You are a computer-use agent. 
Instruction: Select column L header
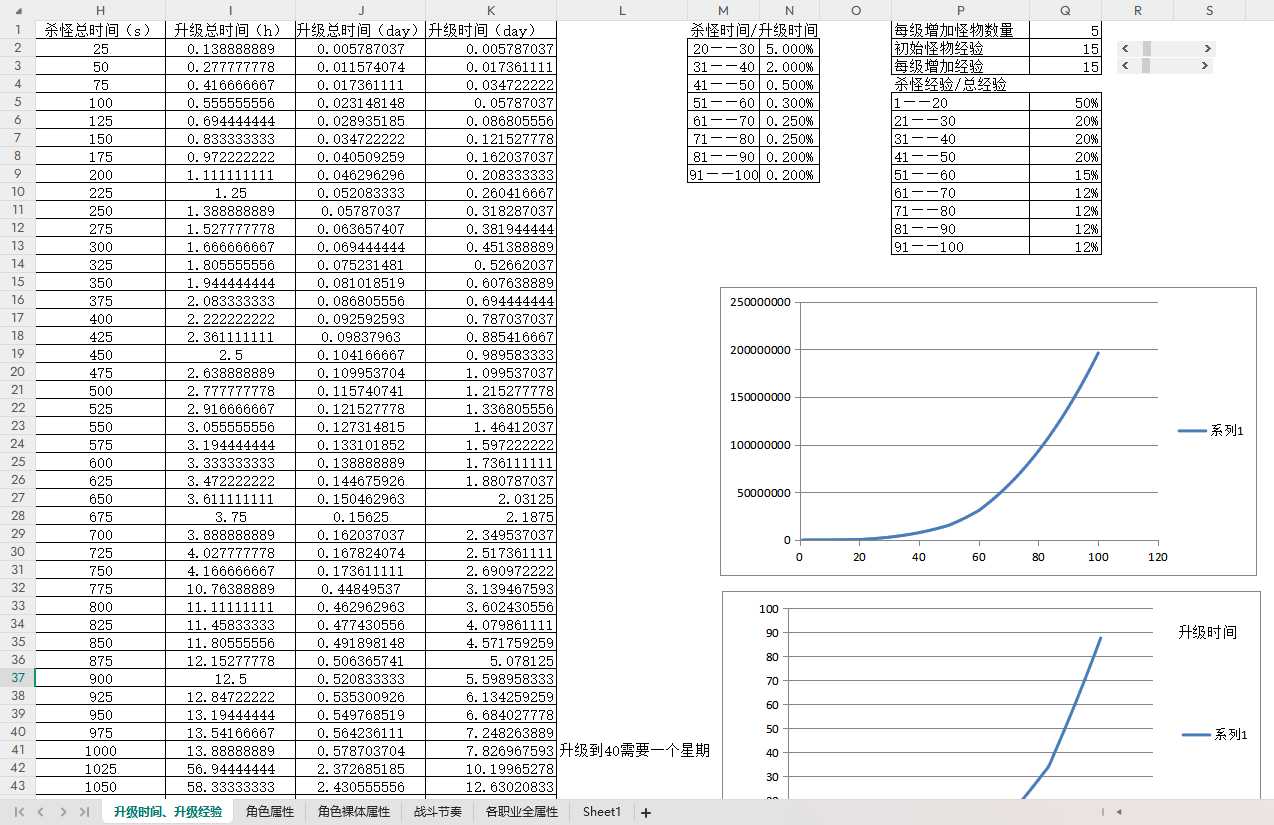622,10
